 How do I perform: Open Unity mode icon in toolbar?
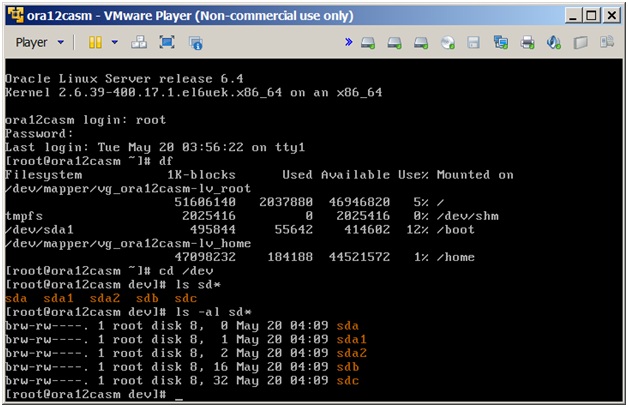pyautogui.click(x=195, y=42)
